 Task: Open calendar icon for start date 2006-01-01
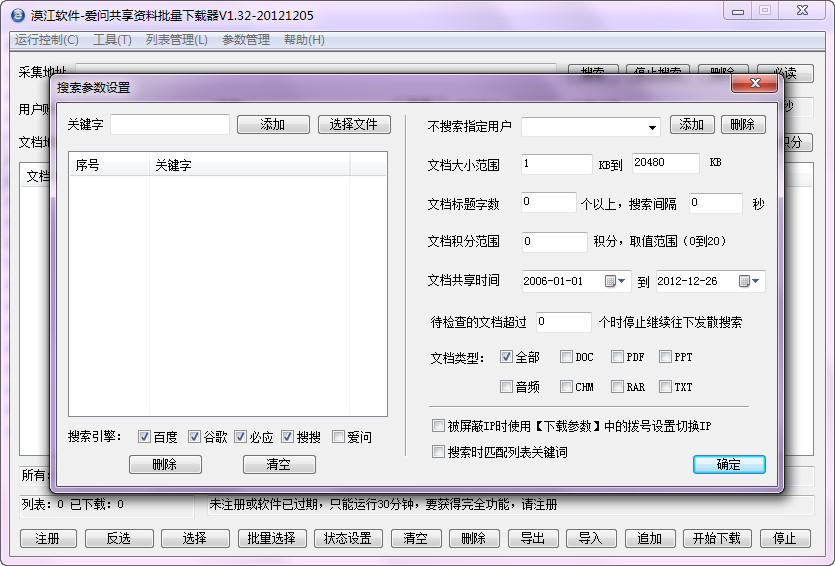pos(610,281)
